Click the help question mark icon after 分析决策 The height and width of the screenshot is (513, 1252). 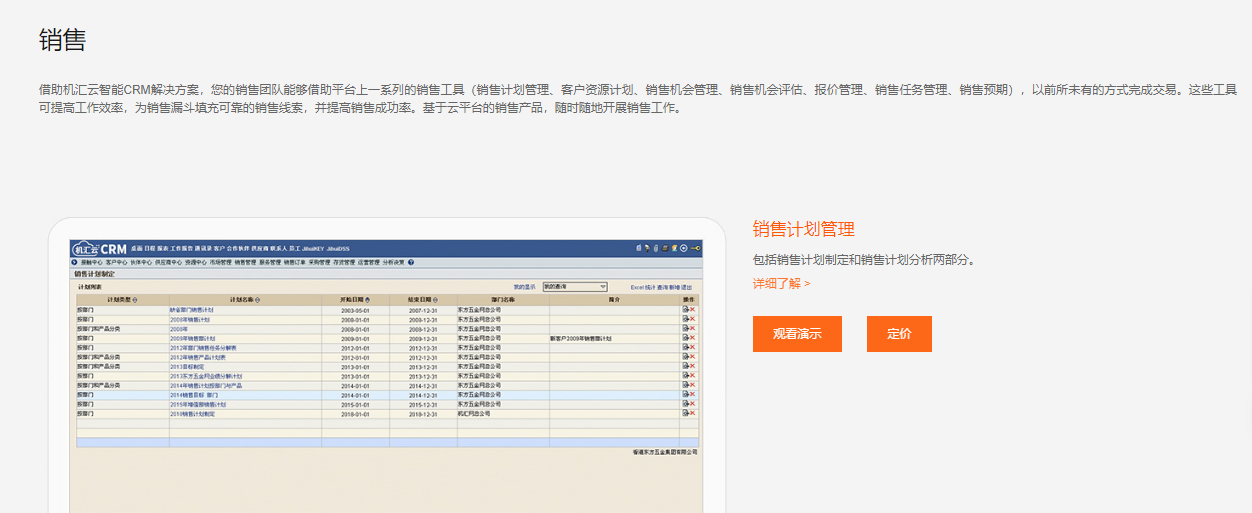(411, 262)
